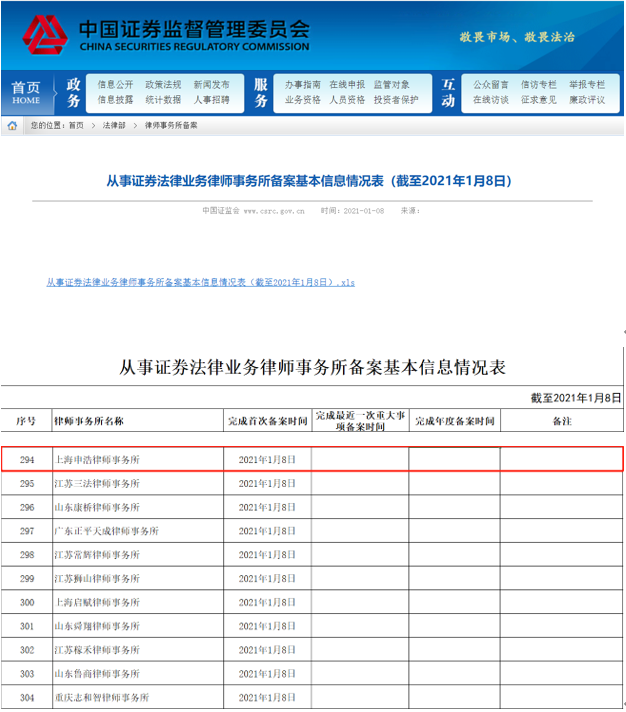
Task: Click the 序号 column header
Action: [26, 421]
